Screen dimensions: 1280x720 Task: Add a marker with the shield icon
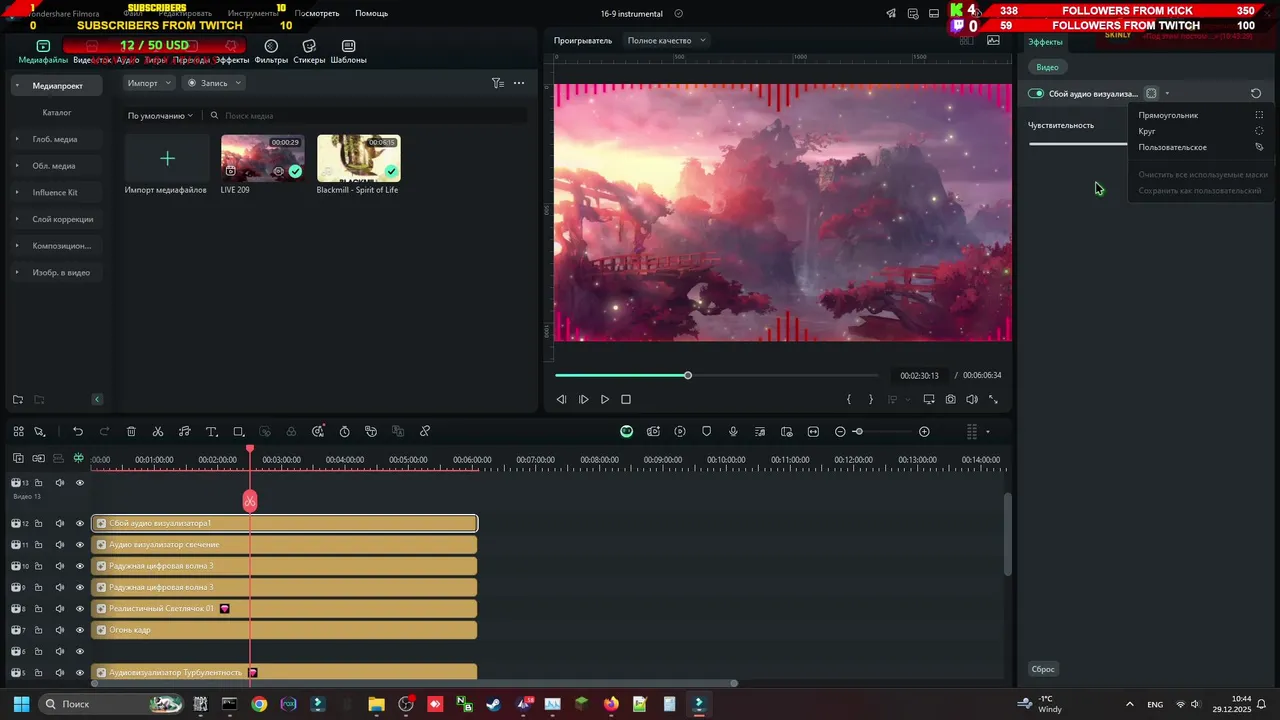click(706, 431)
